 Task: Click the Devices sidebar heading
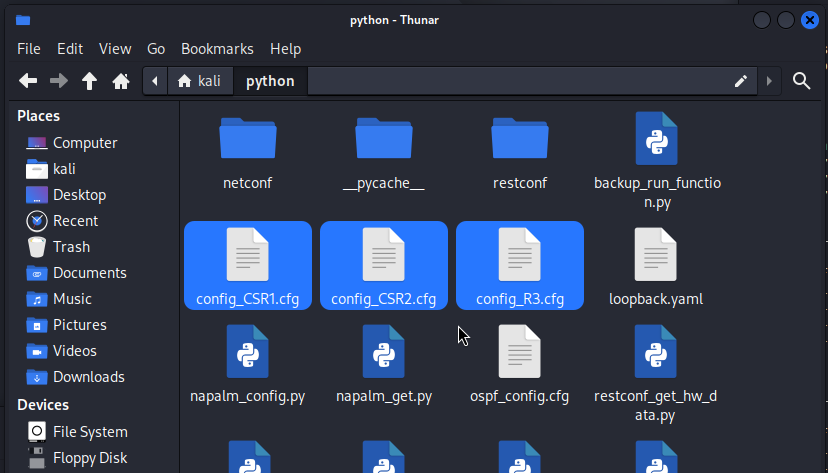click(43, 405)
